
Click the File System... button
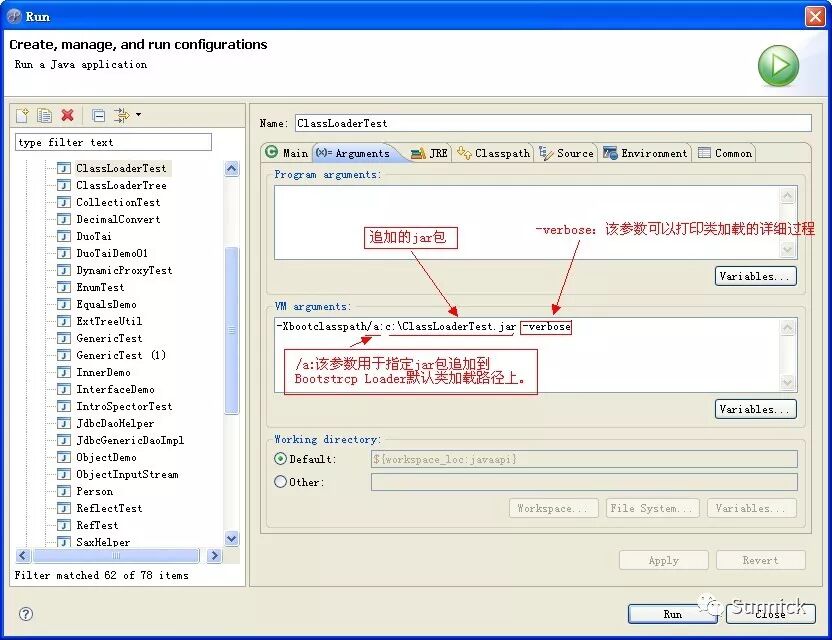coord(653,508)
